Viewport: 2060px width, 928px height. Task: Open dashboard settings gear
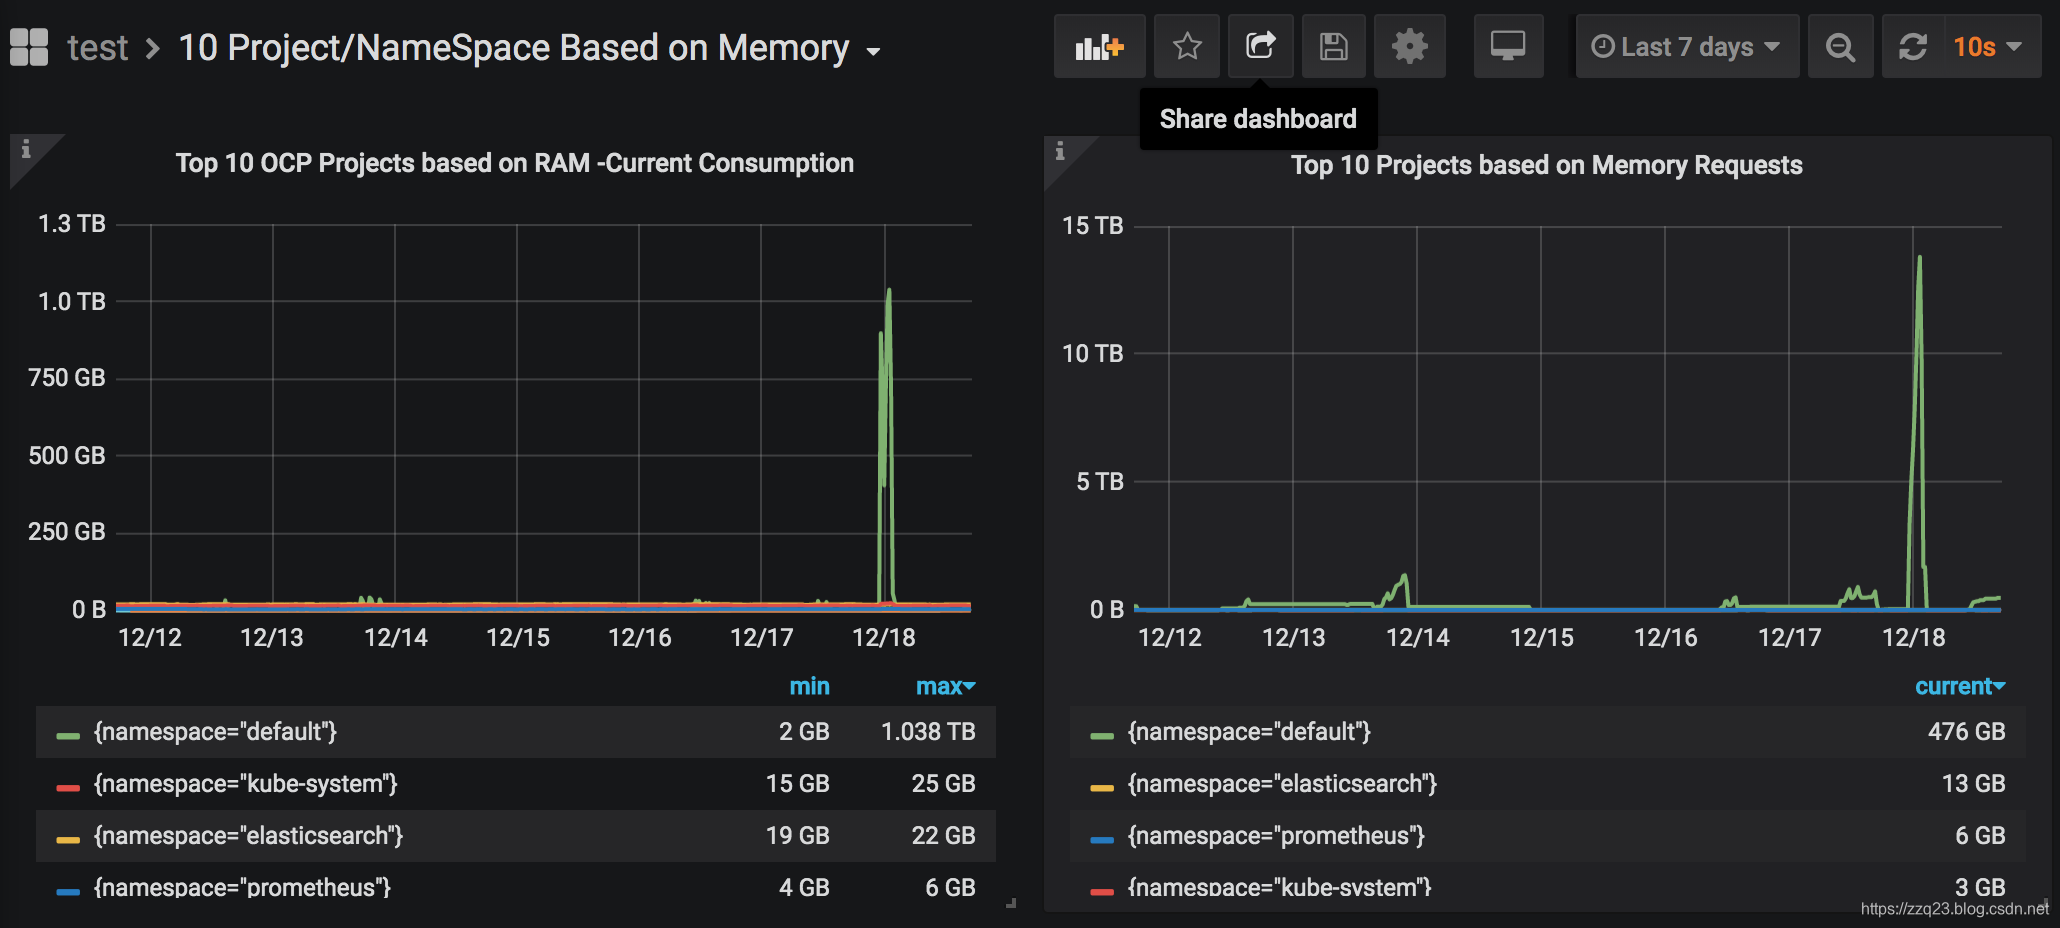[x=1410, y=46]
